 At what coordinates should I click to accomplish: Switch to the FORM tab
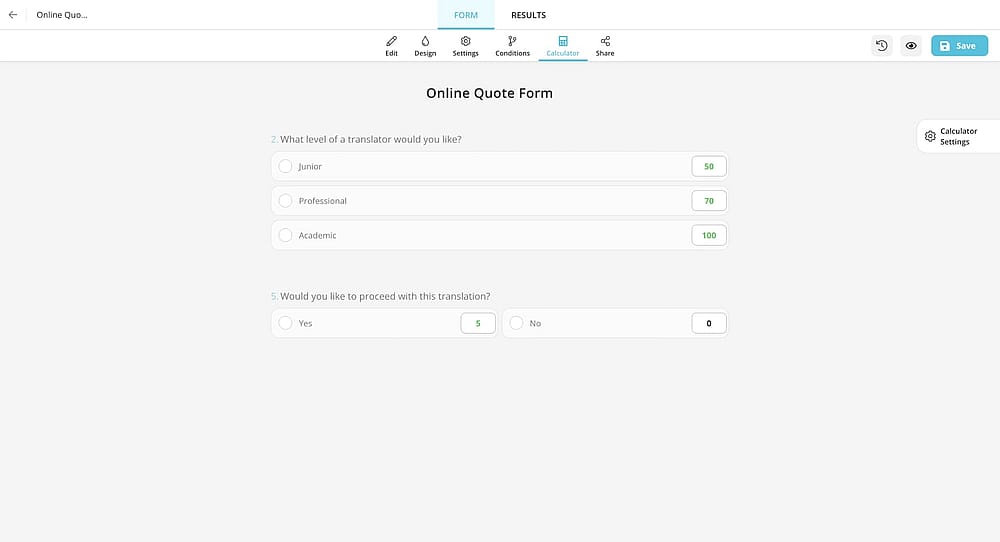pos(466,15)
